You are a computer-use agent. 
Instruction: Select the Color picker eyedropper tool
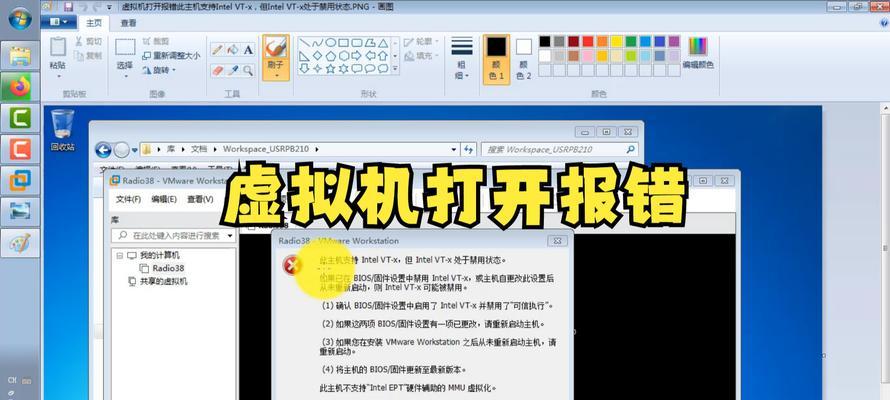pyautogui.click(x=233, y=70)
